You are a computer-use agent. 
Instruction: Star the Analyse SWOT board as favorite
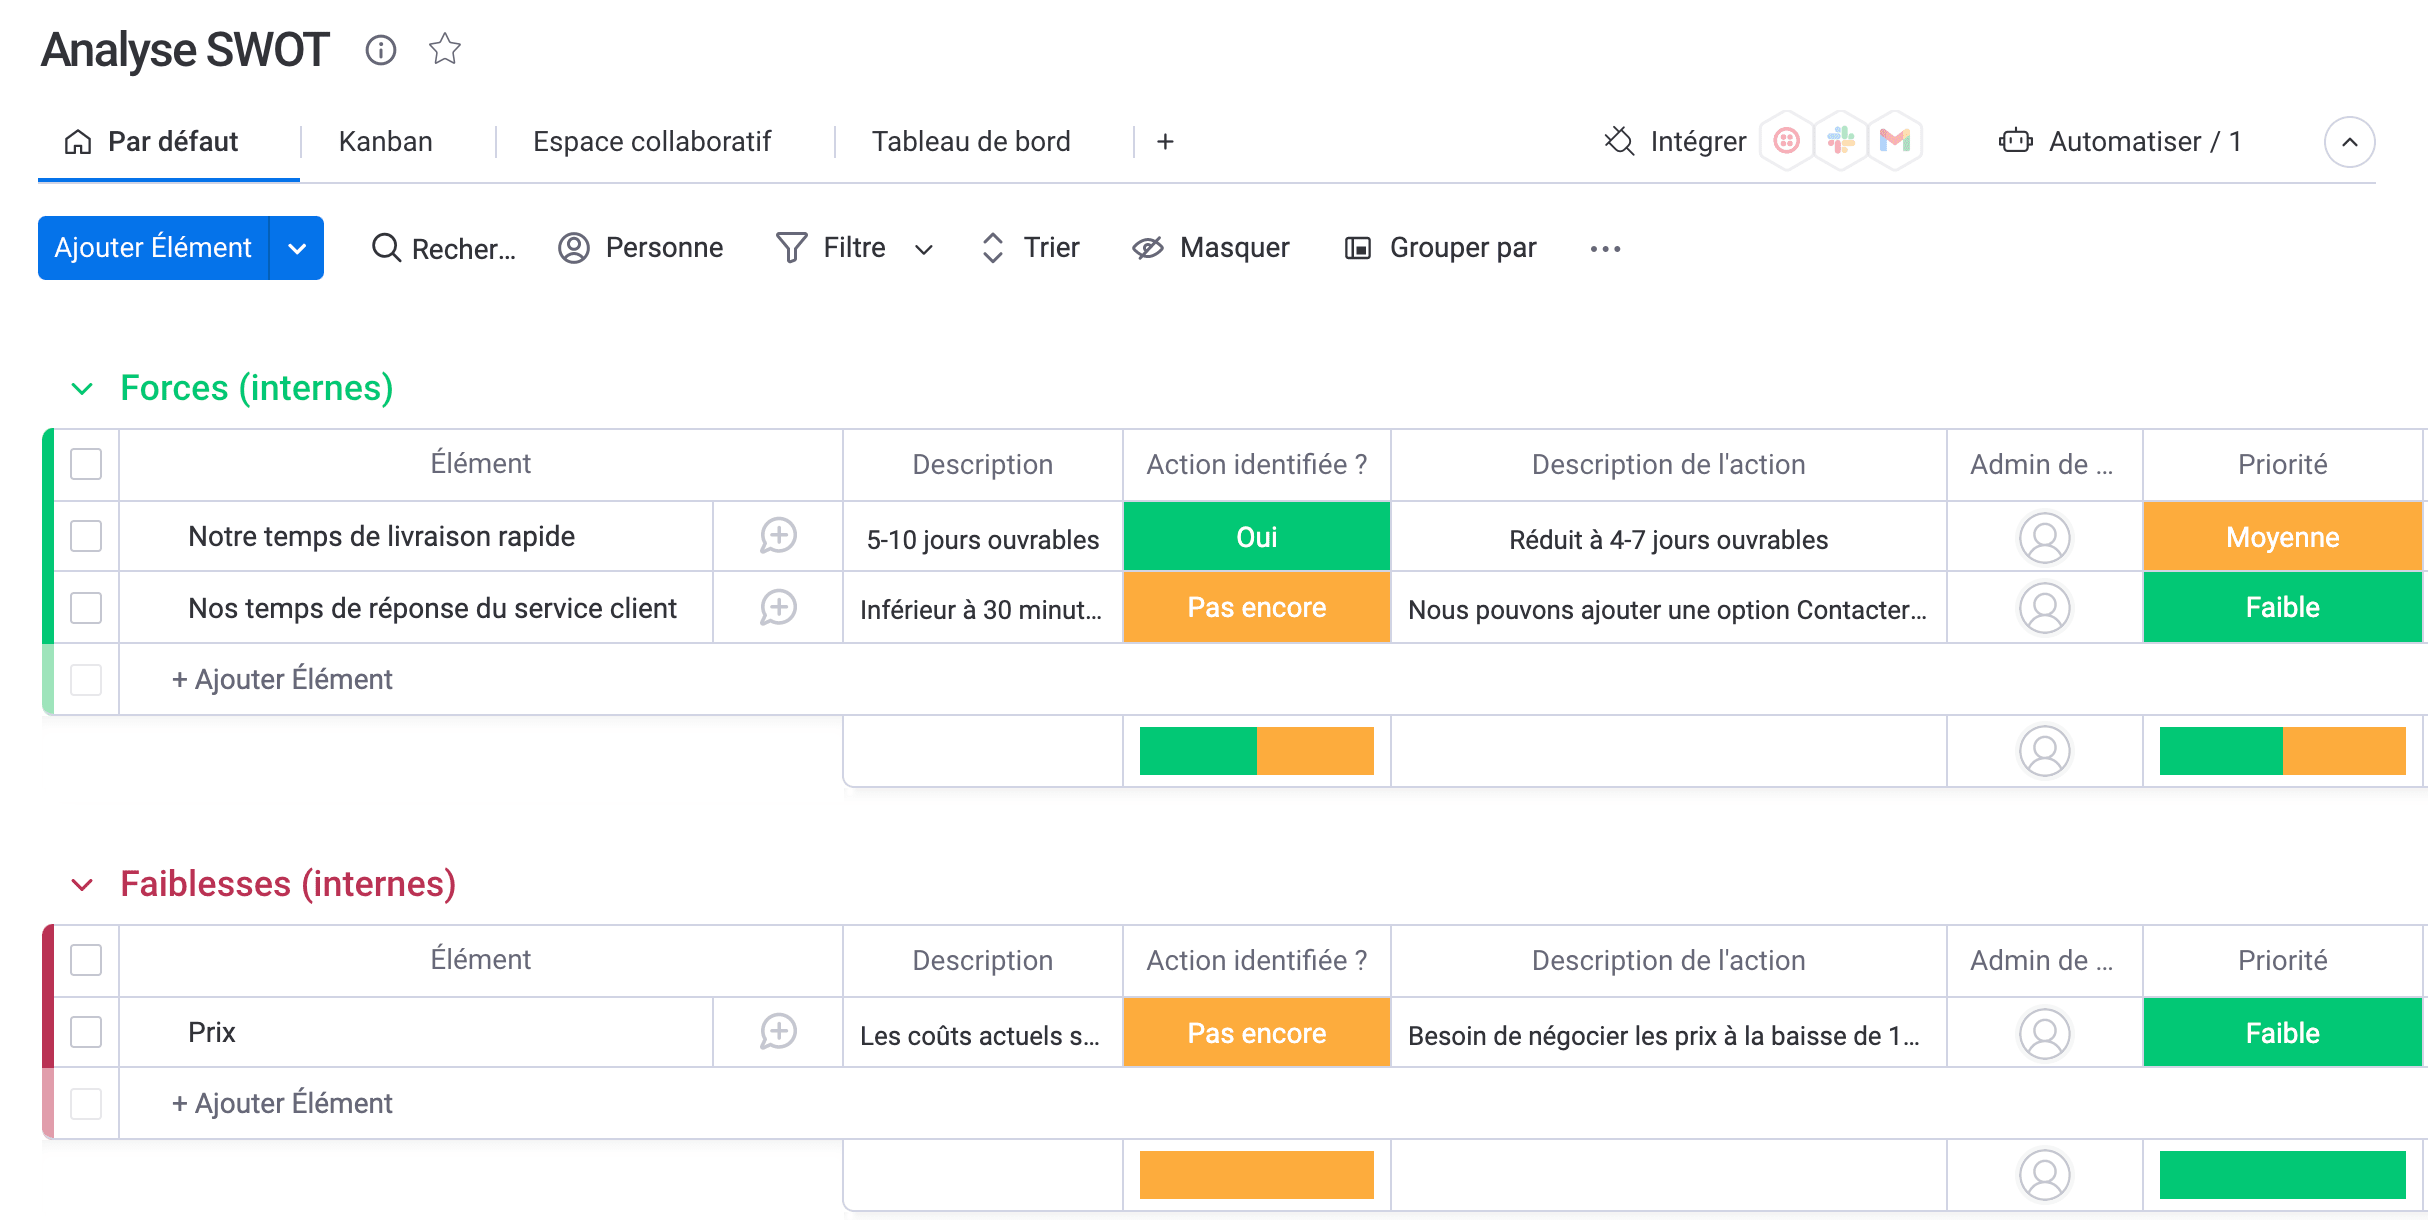pos(445,49)
